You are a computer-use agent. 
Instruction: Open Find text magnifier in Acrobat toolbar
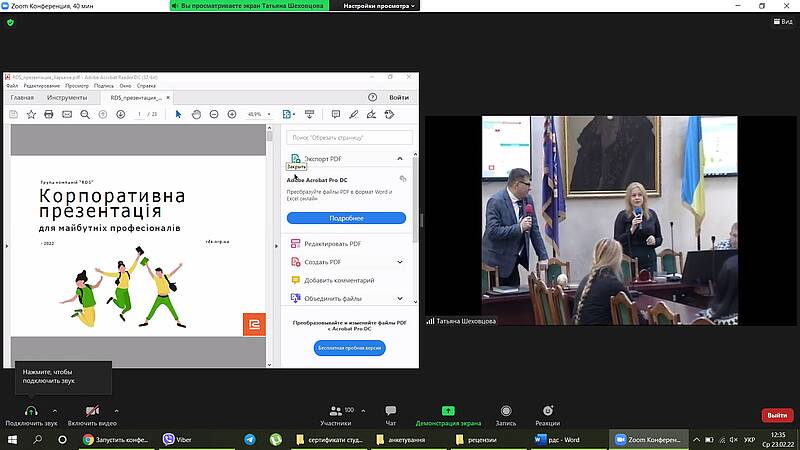pos(85,114)
